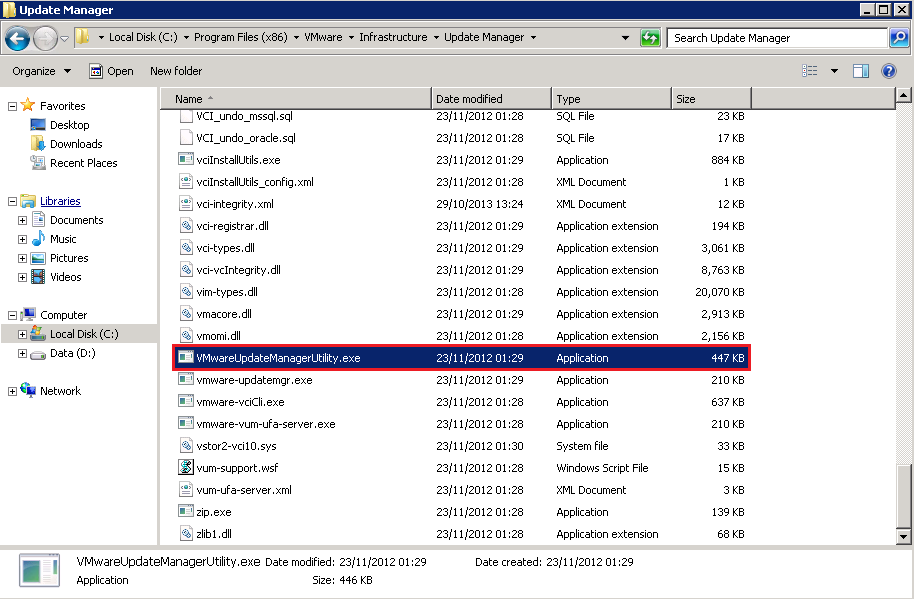Click the Help question mark icon
914x599 pixels.
point(888,71)
